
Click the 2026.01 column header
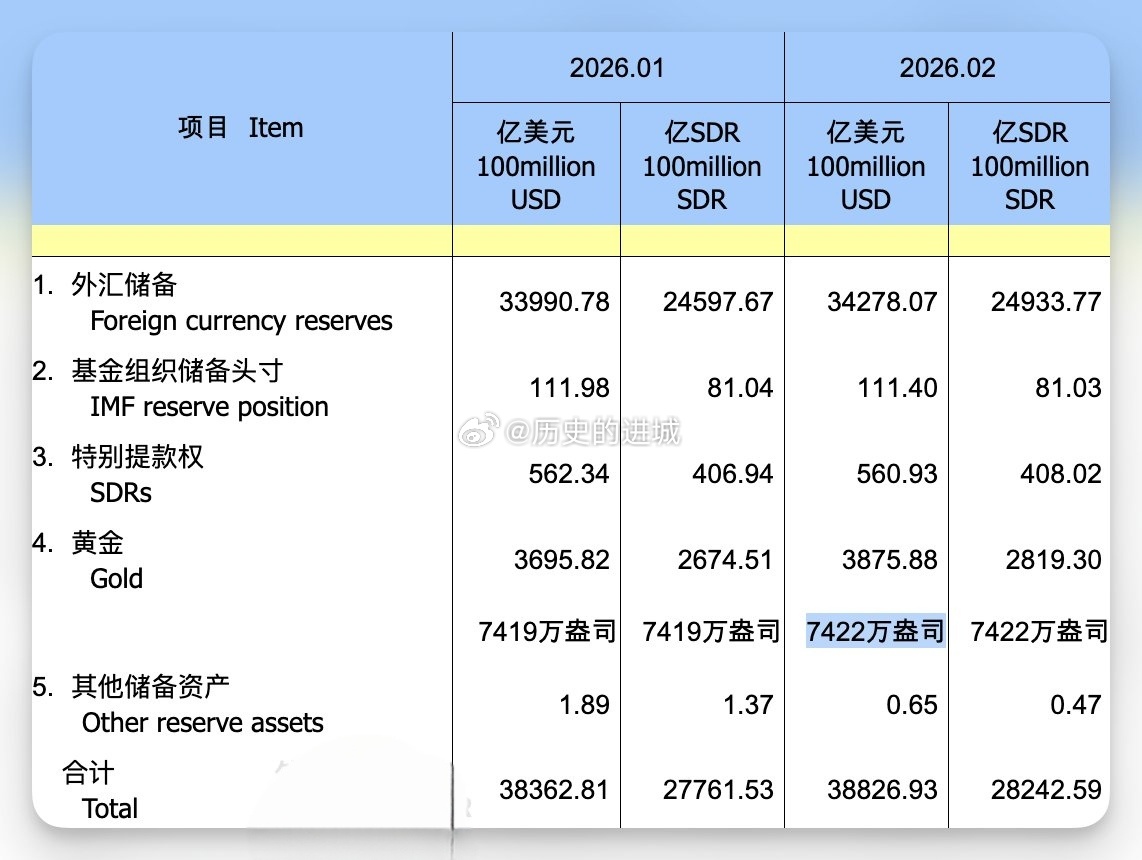pyautogui.click(x=617, y=66)
